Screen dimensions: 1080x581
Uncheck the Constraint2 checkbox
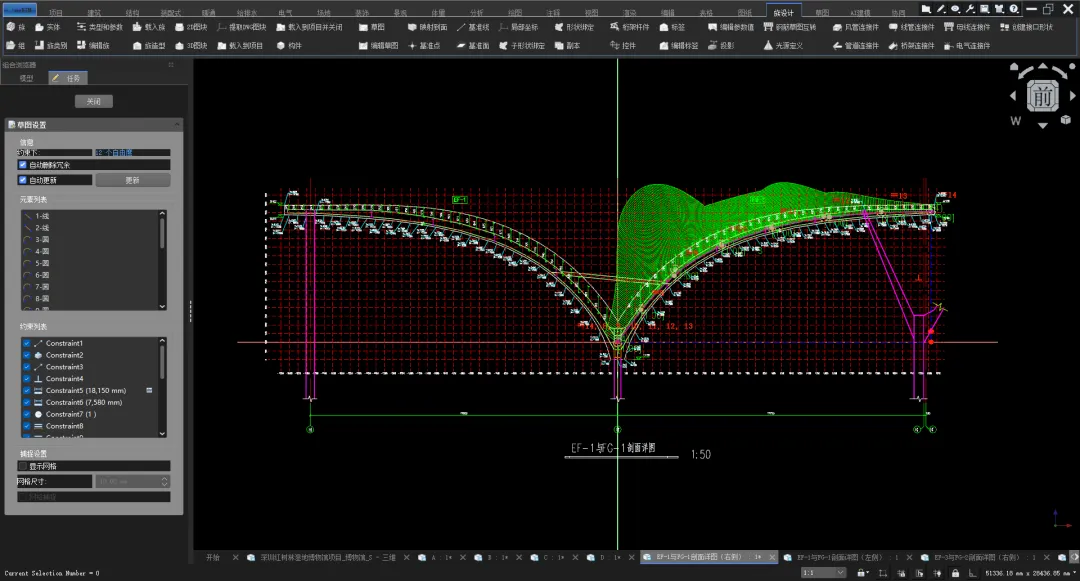[27, 355]
